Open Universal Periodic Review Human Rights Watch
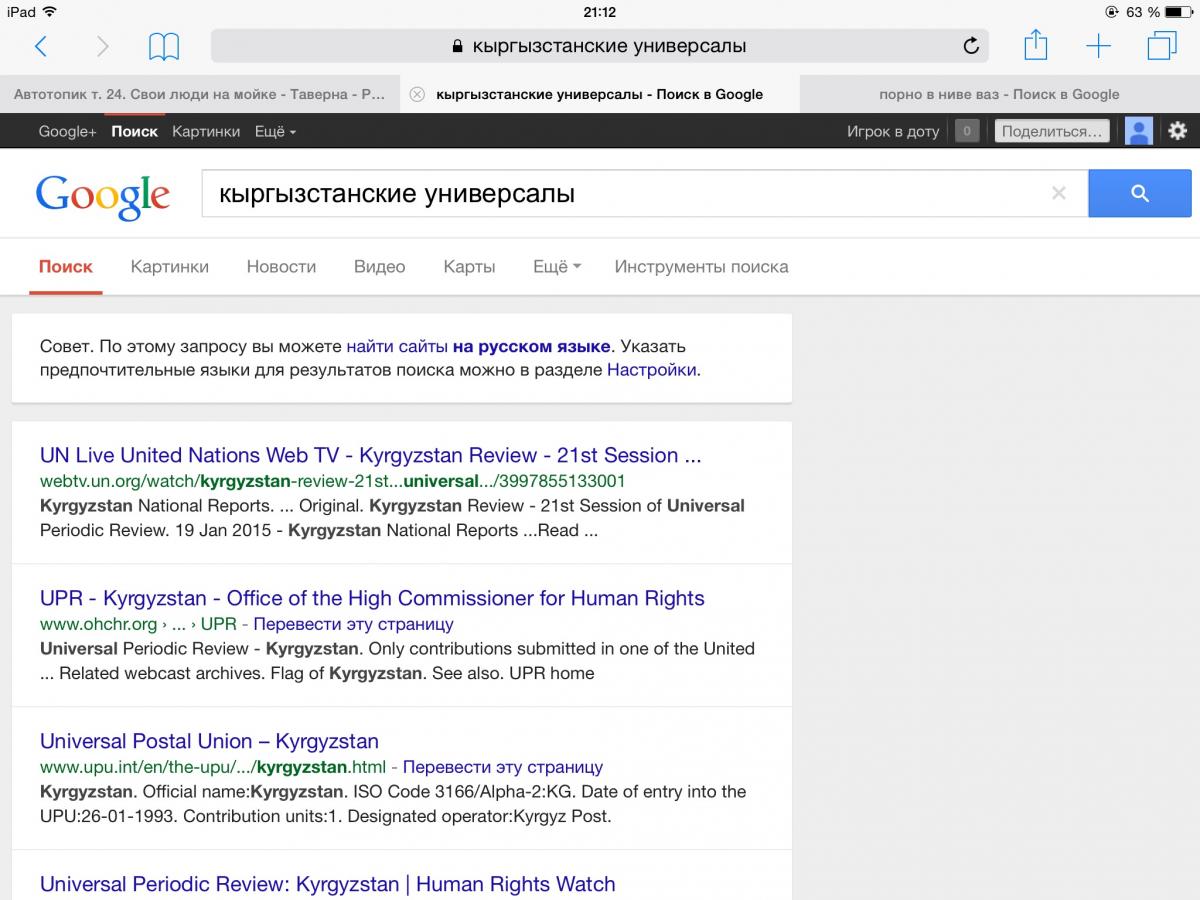 click(328, 884)
